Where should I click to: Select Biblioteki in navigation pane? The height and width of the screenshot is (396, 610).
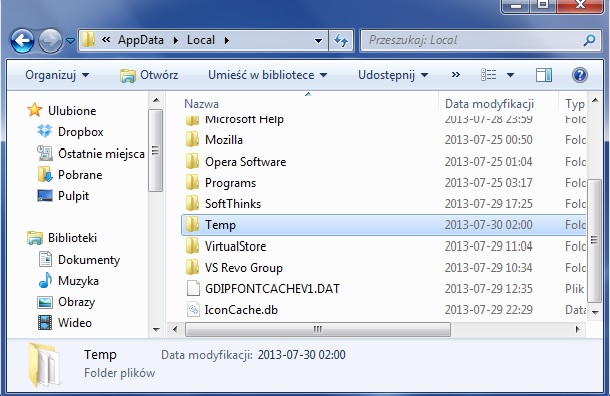coord(72,238)
